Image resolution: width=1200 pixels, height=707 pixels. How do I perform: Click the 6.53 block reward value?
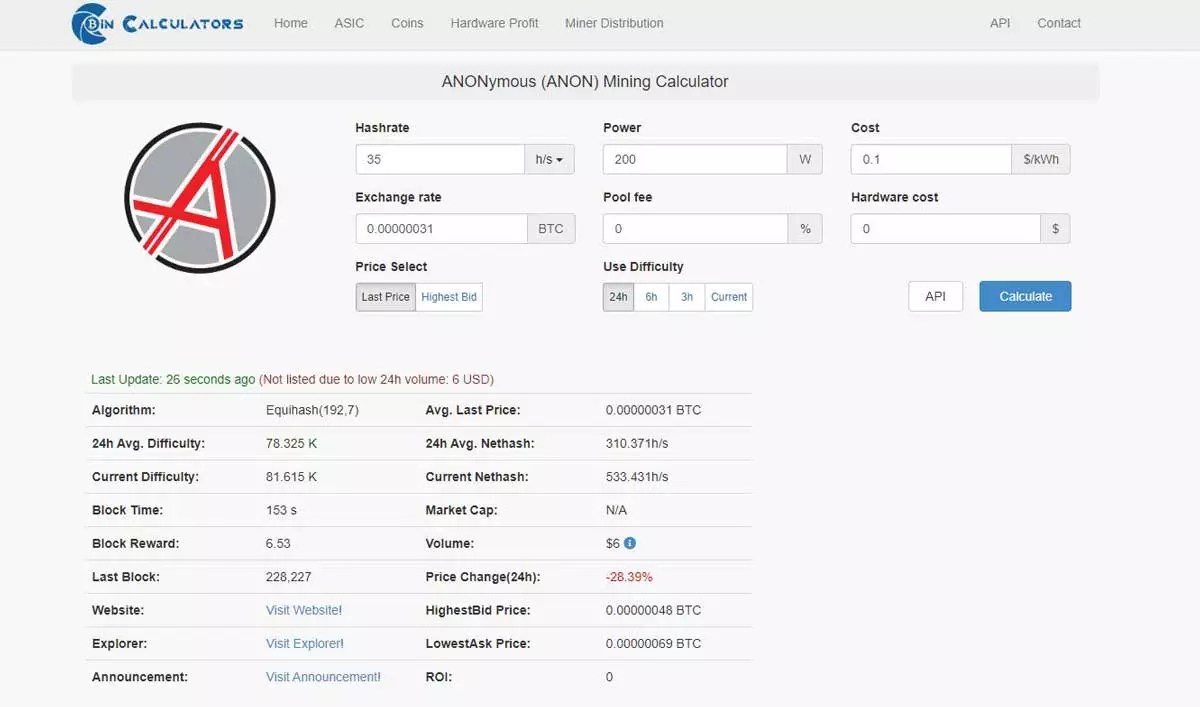(278, 543)
